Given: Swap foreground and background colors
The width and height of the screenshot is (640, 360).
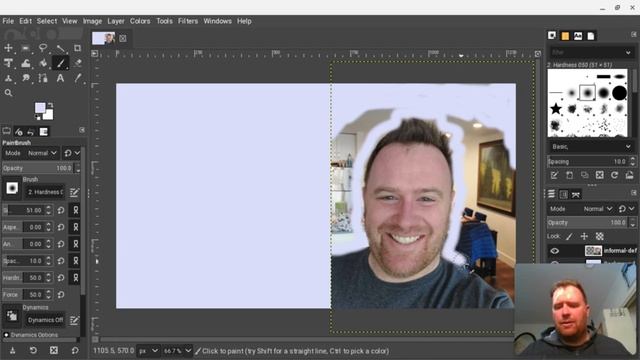Looking at the screenshot, I should pyautogui.click(x=50, y=105).
